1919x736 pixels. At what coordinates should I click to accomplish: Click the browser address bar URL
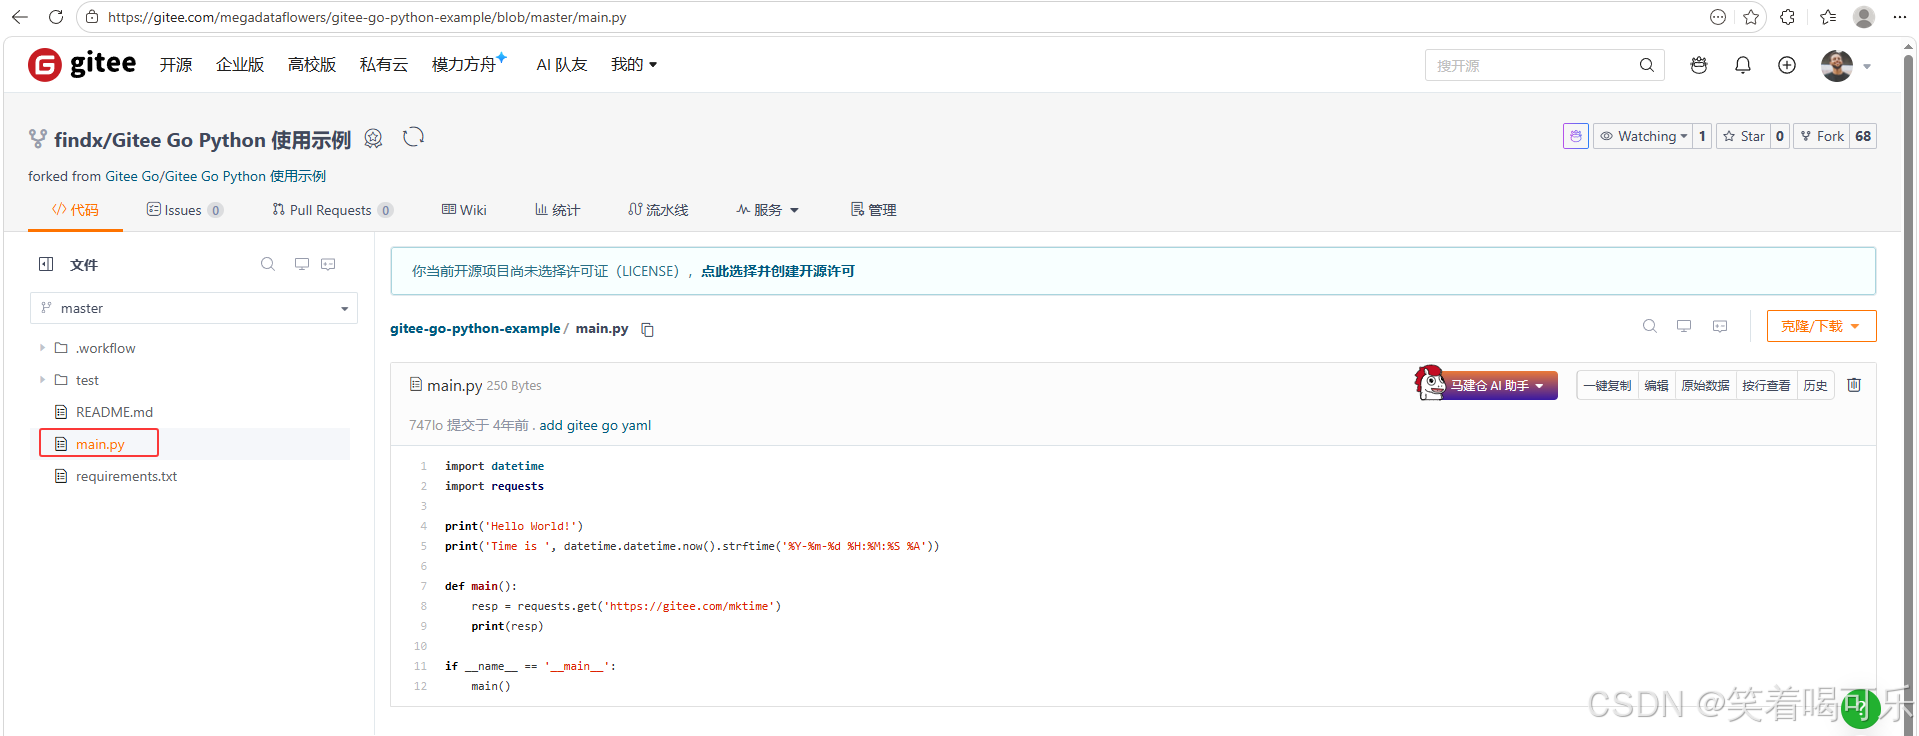[x=367, y=17]
